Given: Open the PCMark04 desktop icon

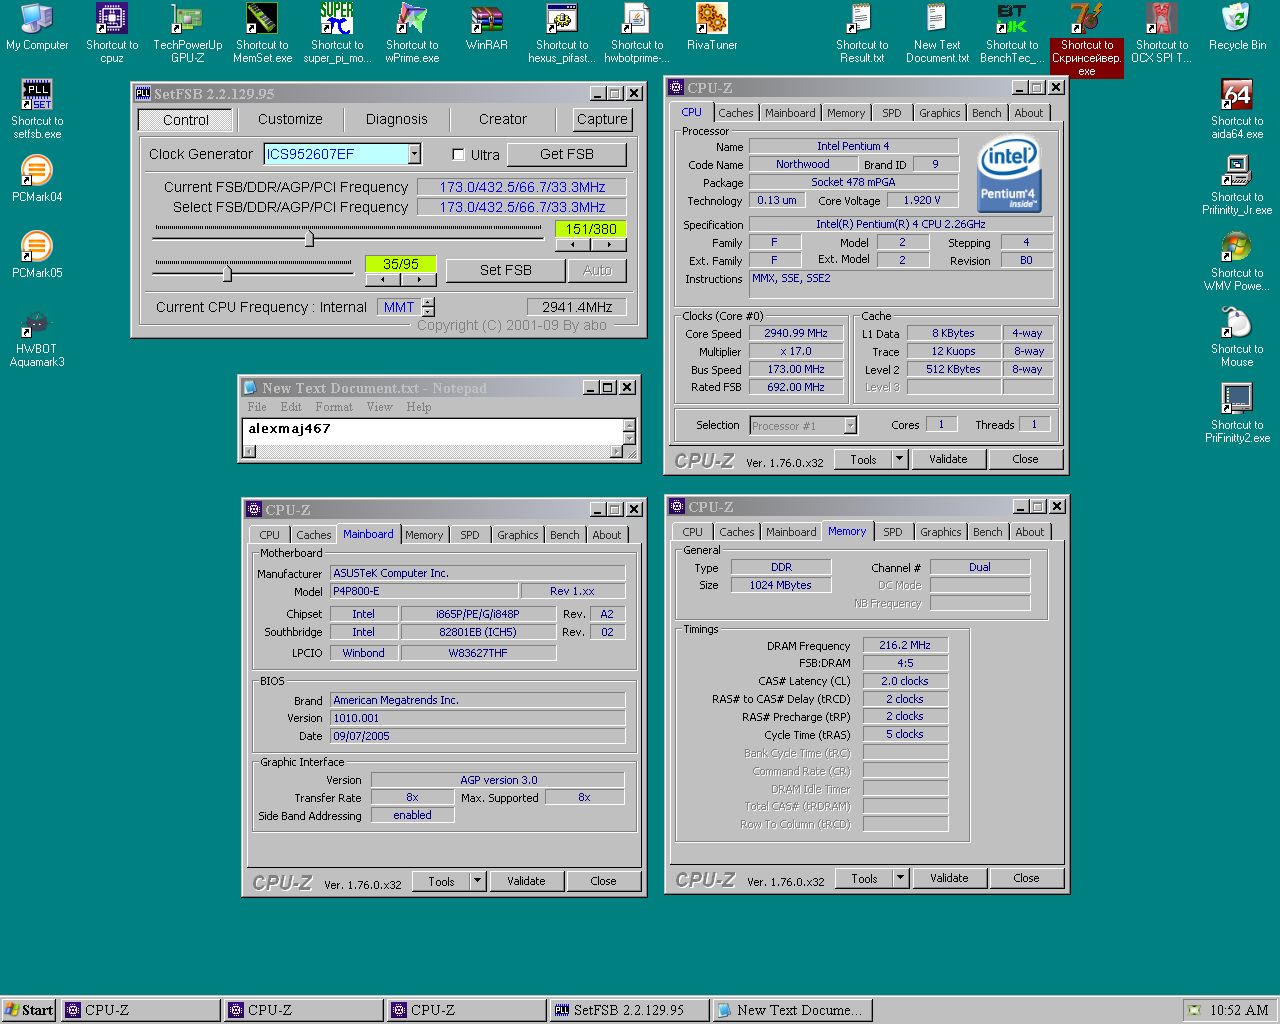Looking at the screenshot, I should click(37, 179).
